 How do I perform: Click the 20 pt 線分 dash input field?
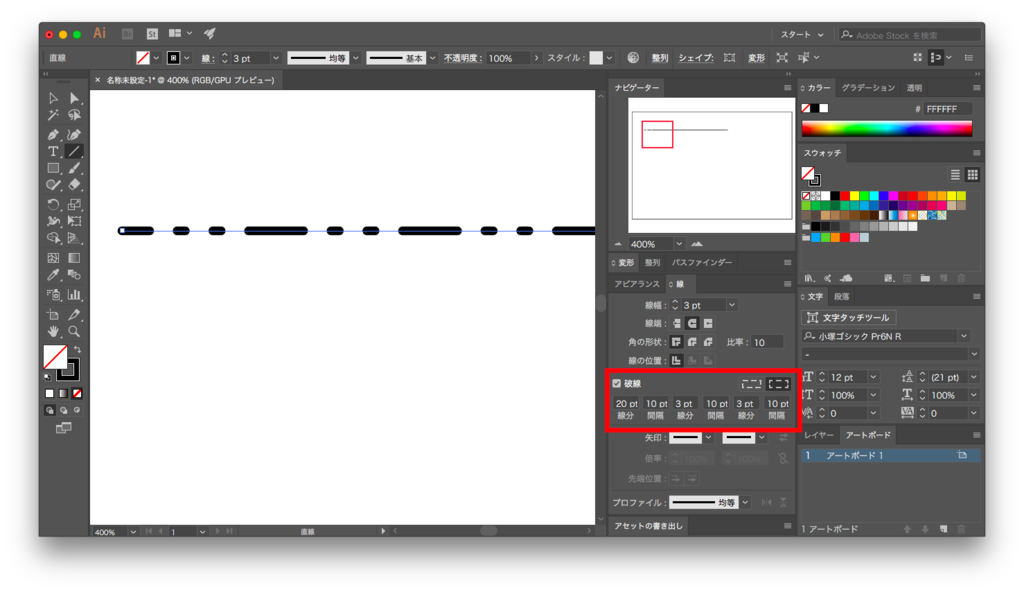pos(625,403)
